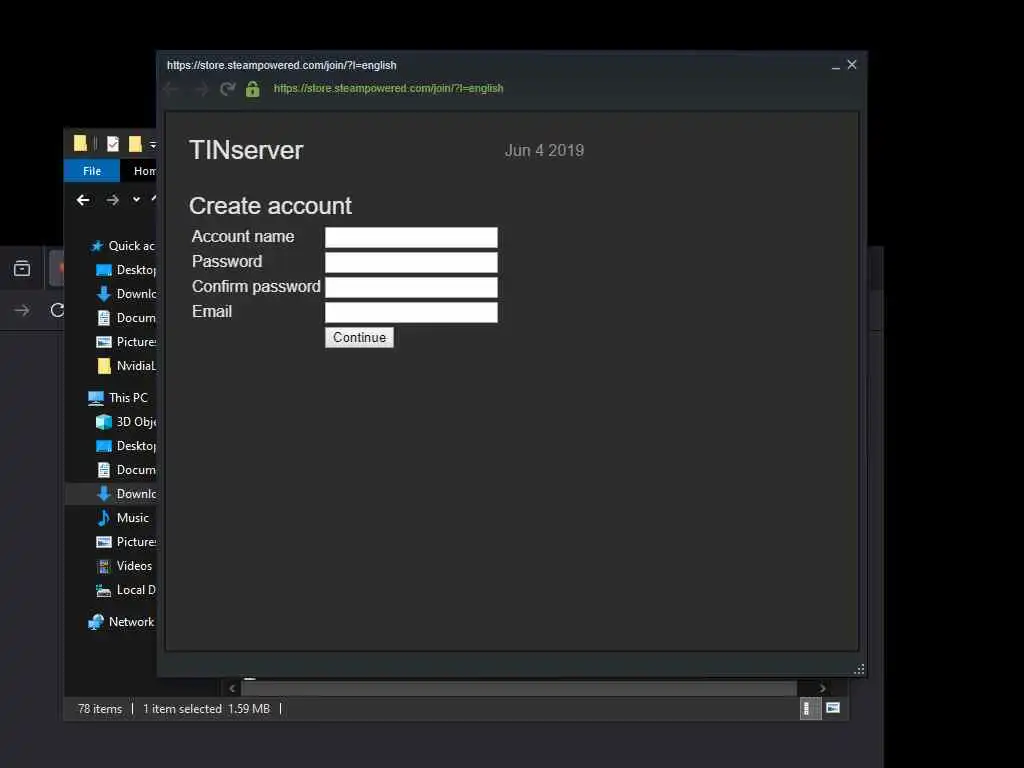Select Local Disk under This PC
The image size is (1024, 768).
pos(126,590)
